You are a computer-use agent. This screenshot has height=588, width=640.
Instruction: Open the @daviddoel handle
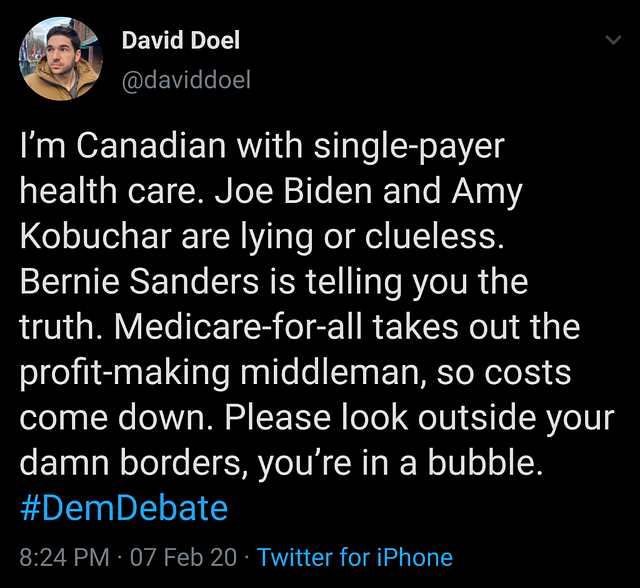pos(185,80)
